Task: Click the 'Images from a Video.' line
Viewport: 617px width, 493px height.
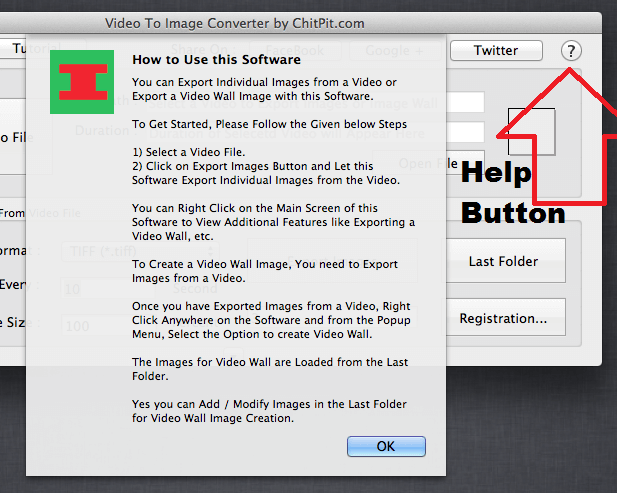Action: pos(188,278)
